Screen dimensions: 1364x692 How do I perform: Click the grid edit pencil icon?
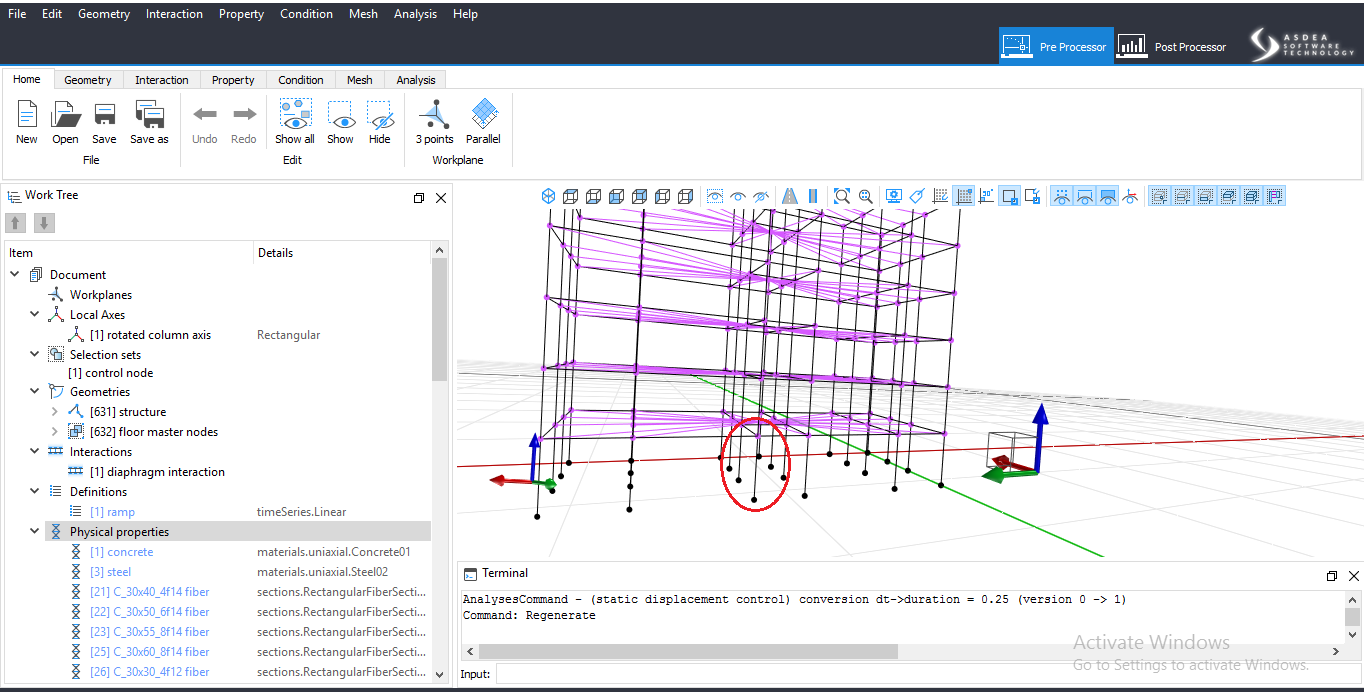940,196
